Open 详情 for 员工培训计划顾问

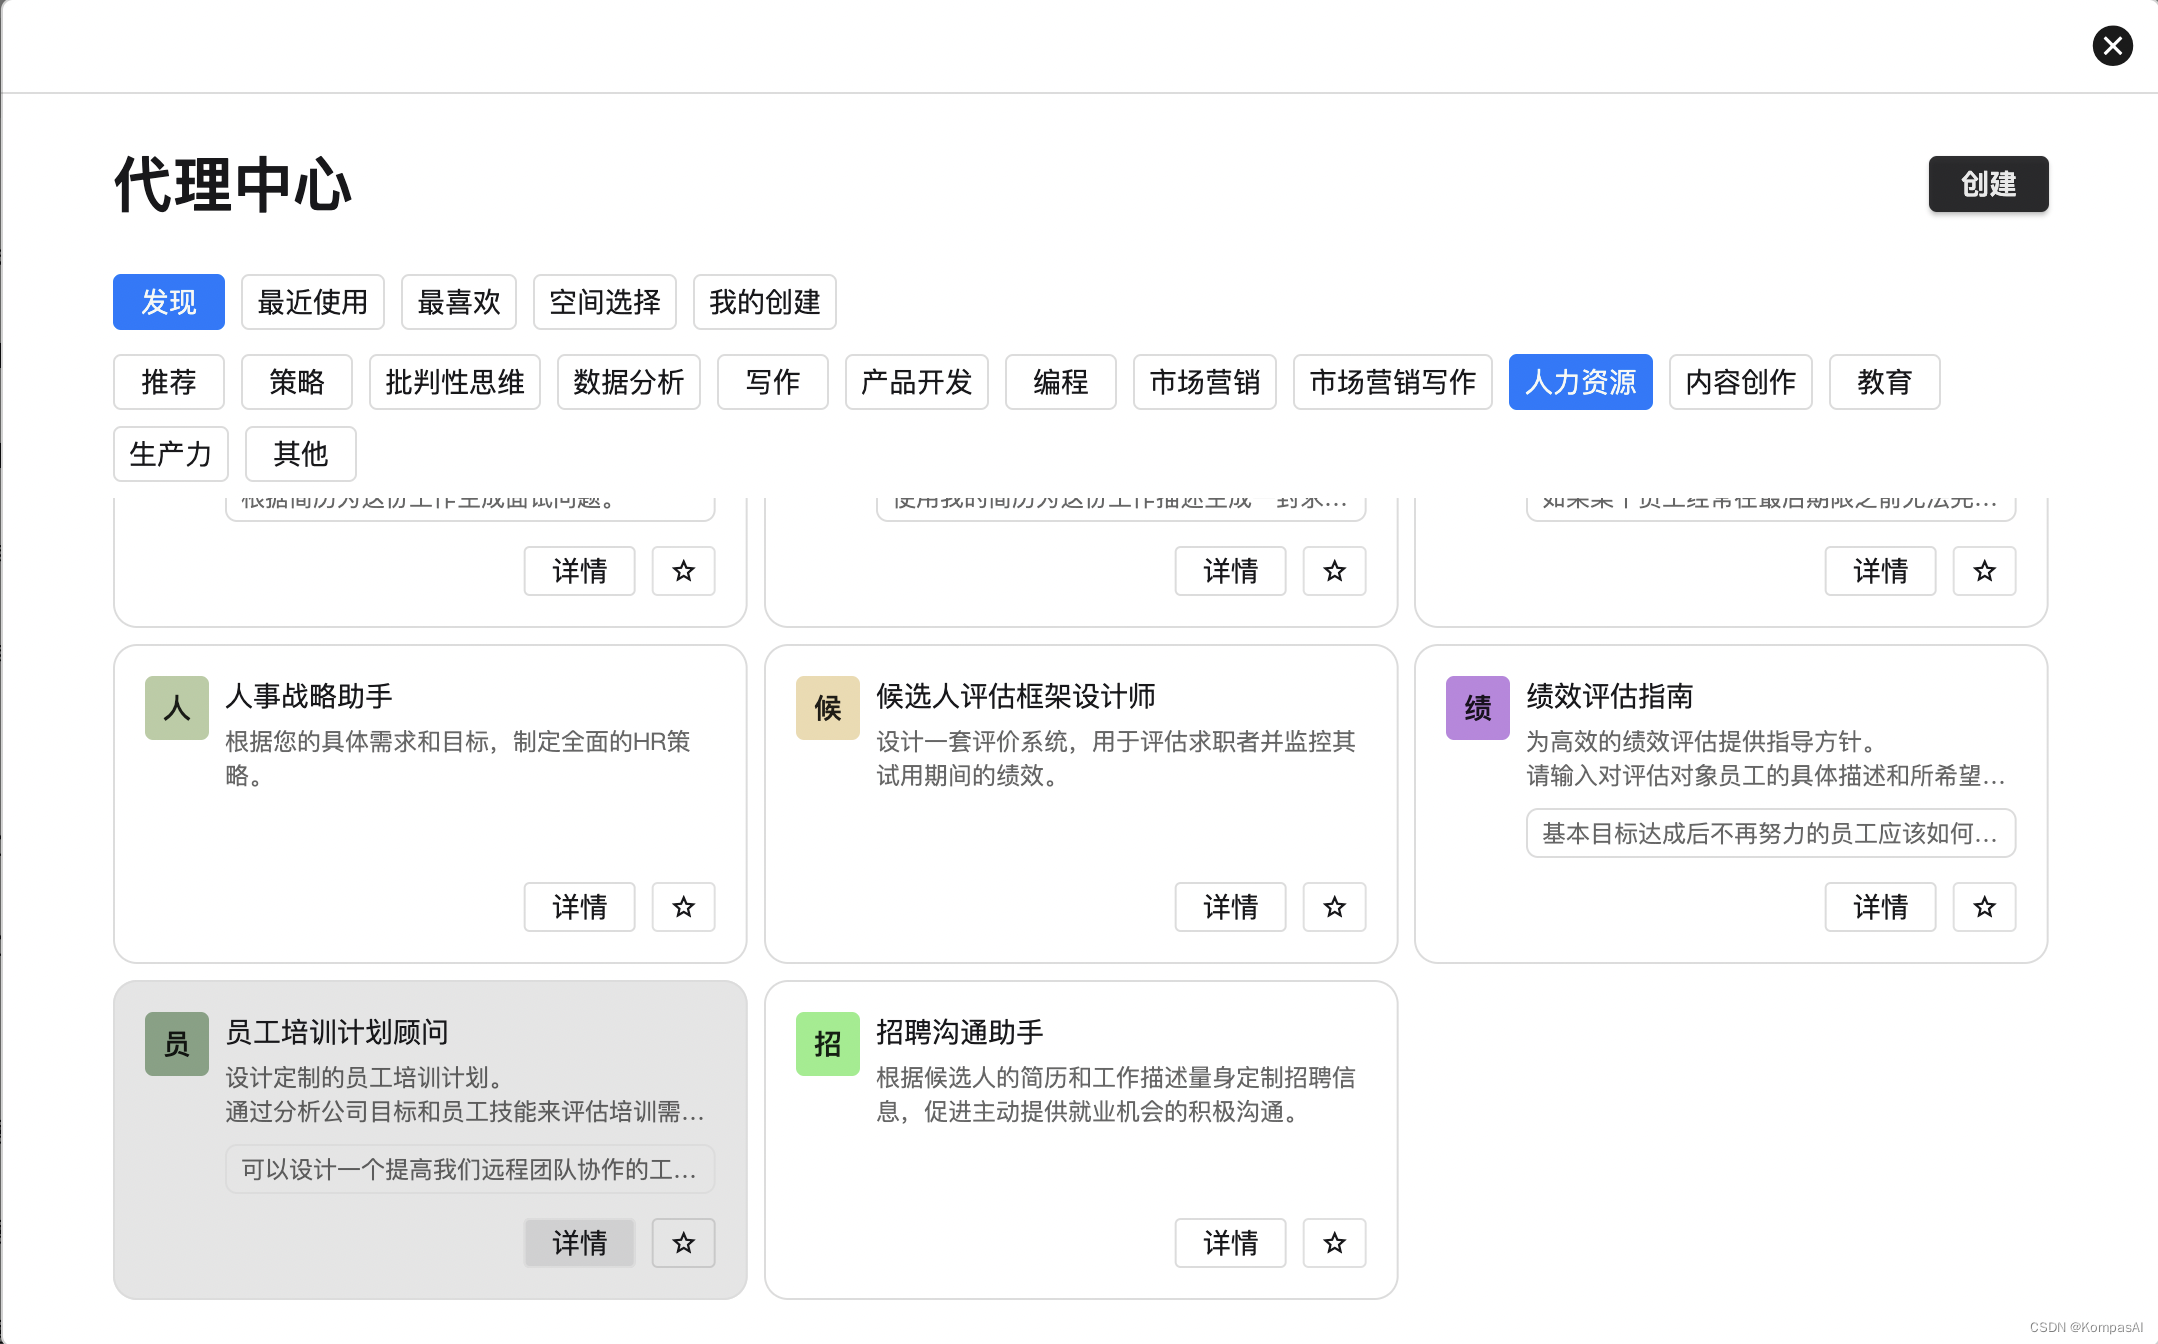579,1243
